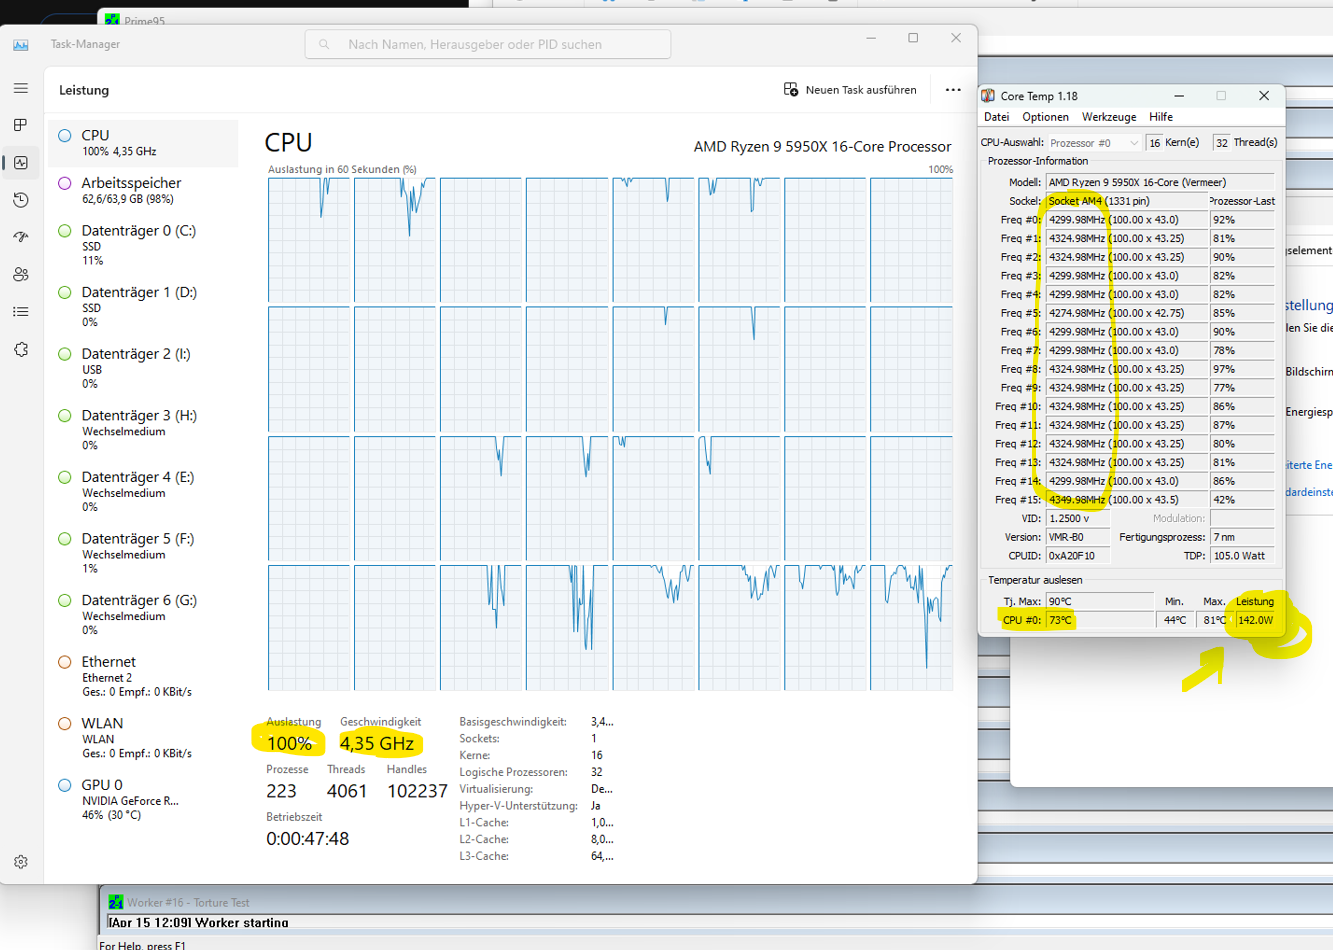Open the Task-Manager navigation hamburger menu
This screenshot has height=950, width=1333.
pyautogui.click(x=20, y=88)
